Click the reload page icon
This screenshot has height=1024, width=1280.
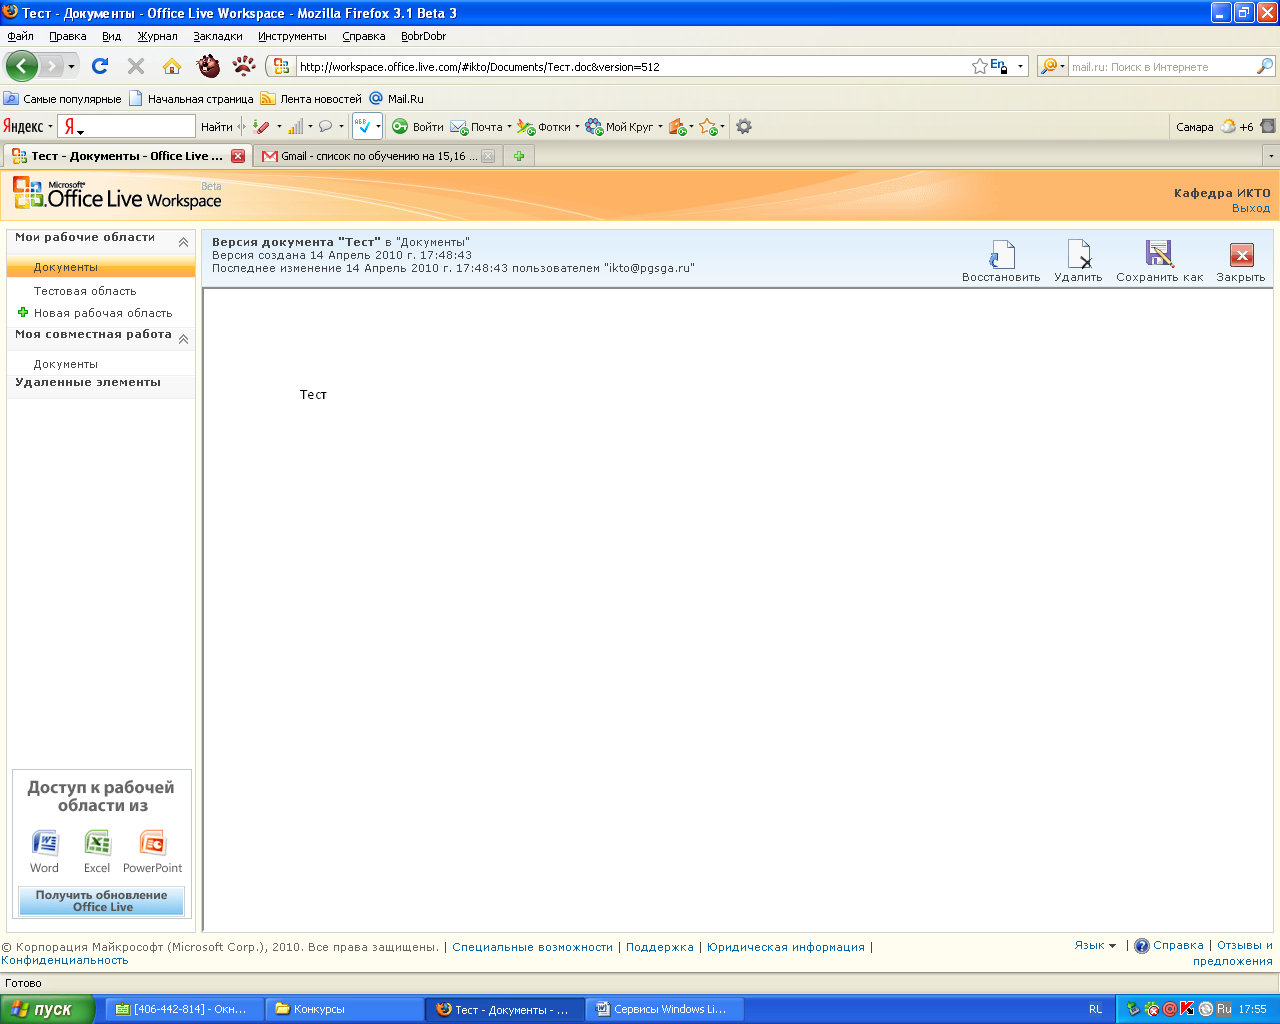pyautogui.click(x=100, y=66)
